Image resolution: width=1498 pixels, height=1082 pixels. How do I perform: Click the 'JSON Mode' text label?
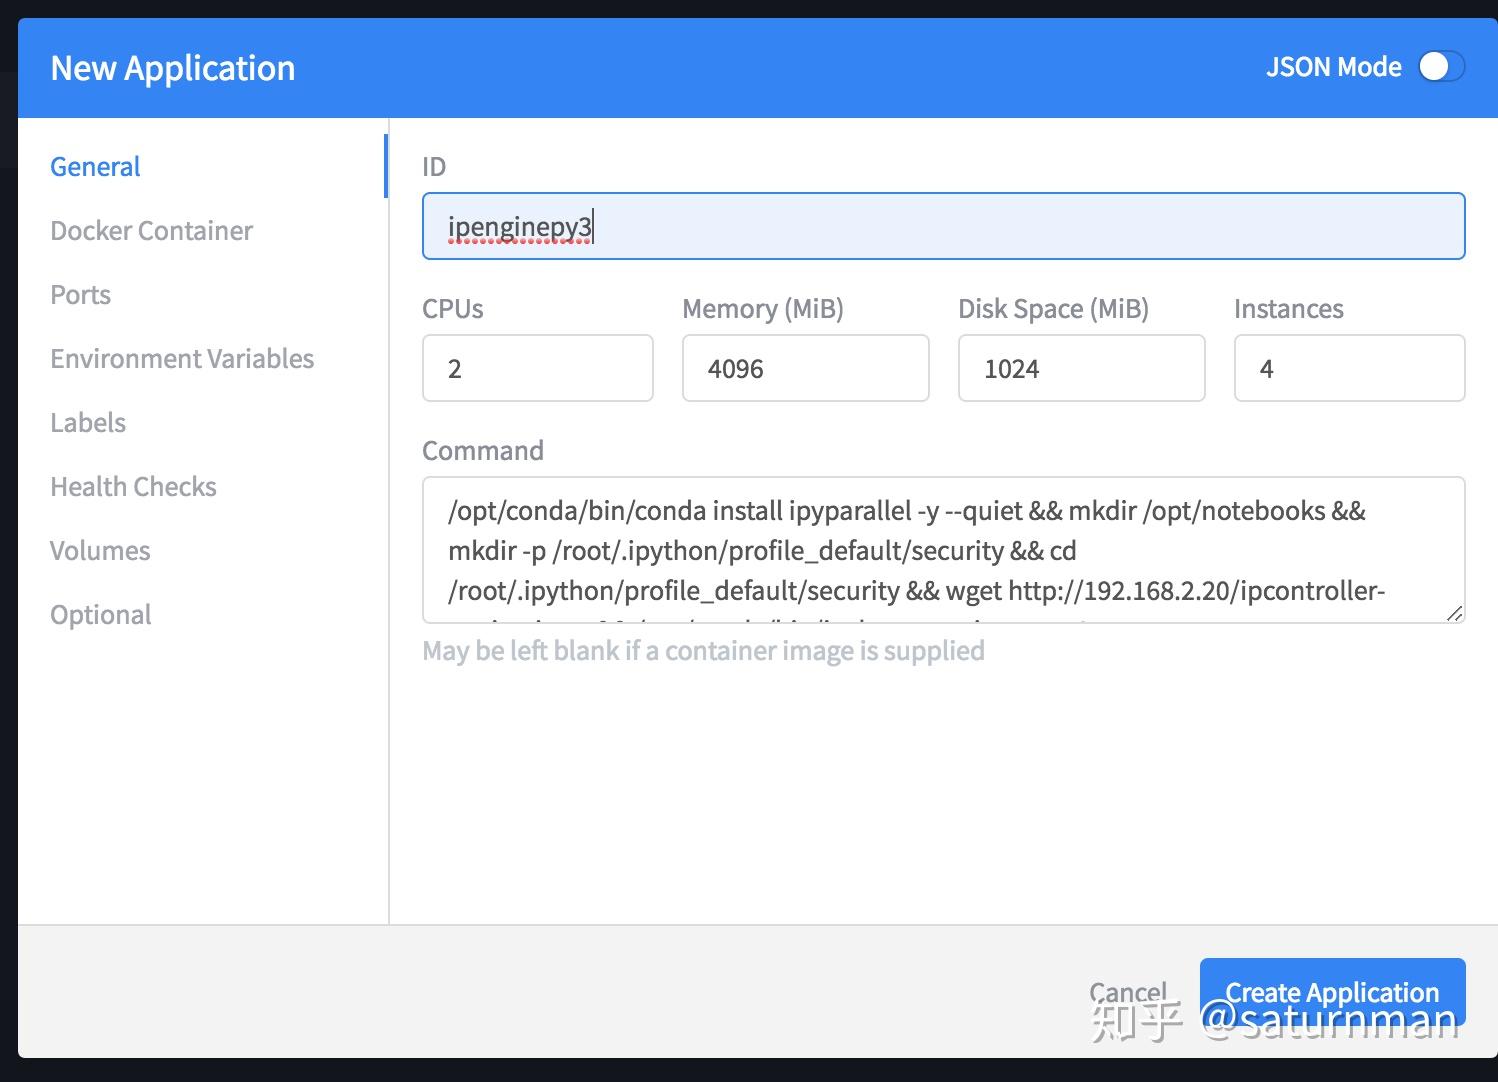[x=1333, y=67]
